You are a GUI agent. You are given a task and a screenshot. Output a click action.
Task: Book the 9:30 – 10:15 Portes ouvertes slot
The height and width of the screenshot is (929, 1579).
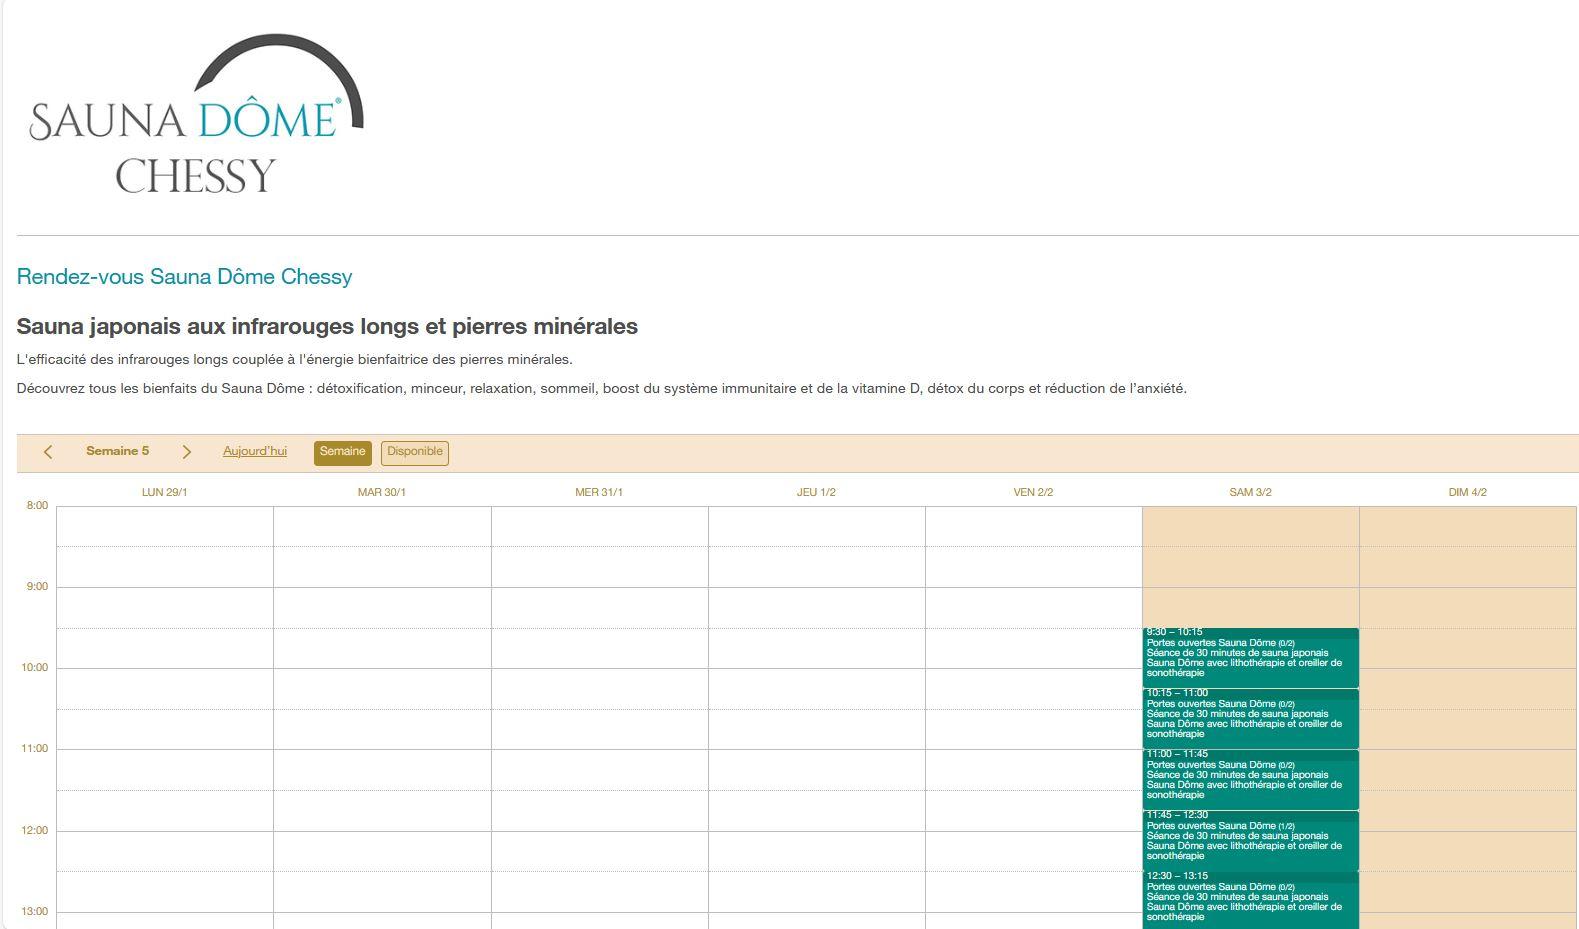[1250, 657]
